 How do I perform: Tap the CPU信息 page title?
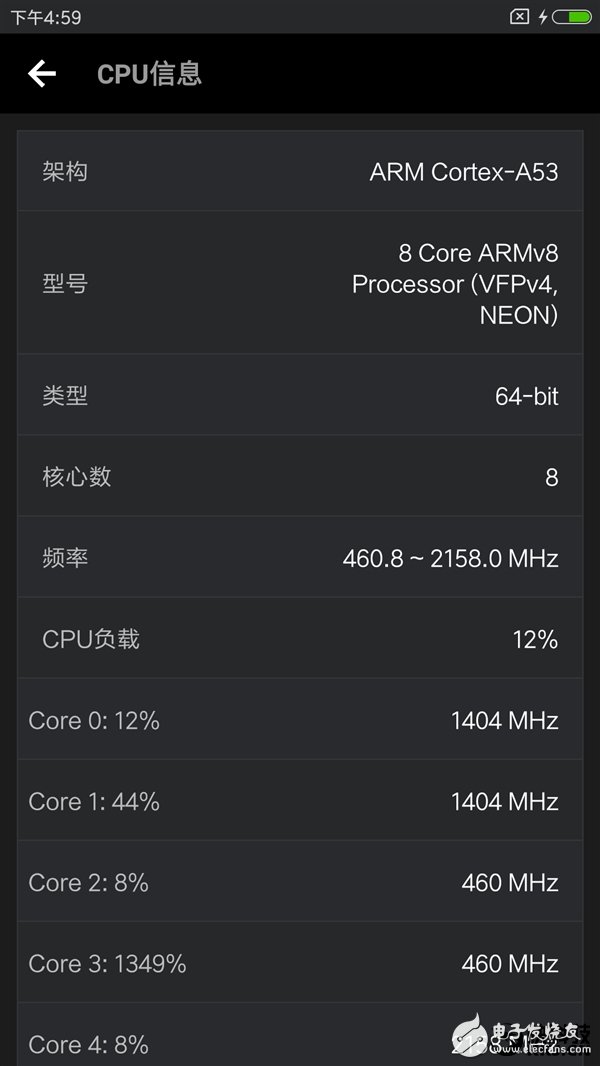[x=149, y=73]
